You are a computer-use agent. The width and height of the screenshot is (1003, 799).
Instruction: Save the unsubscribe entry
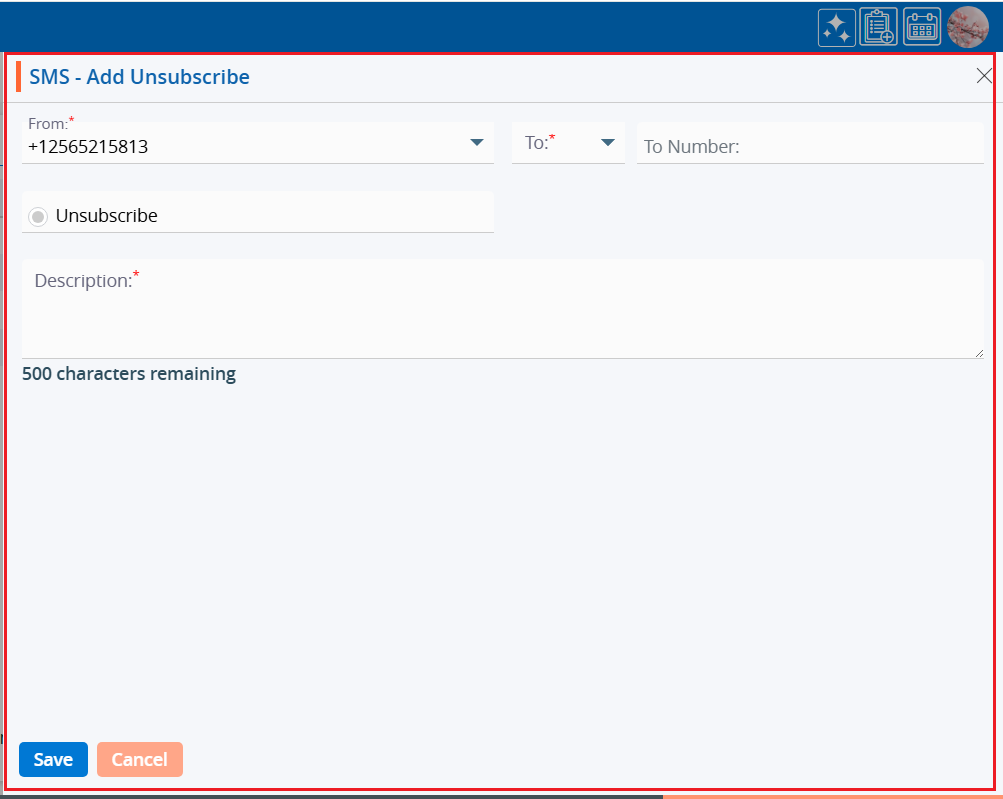point(53,760)
